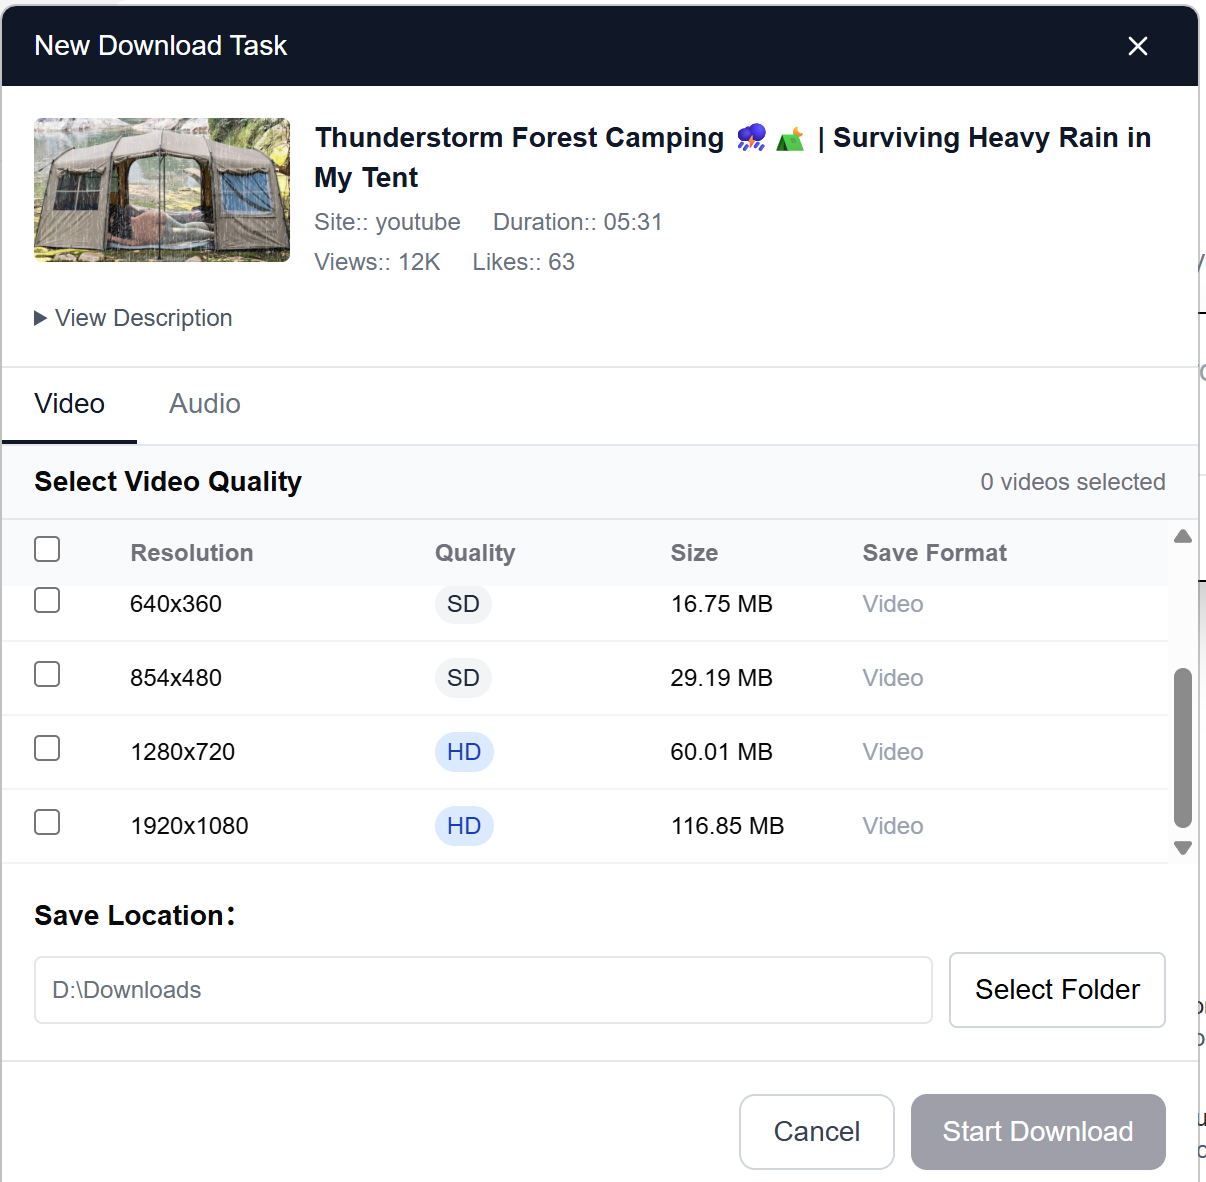Viewport: 1206px width, 1182px height.
Task: Expand the View Description section
Action: [x=133, y=318]
